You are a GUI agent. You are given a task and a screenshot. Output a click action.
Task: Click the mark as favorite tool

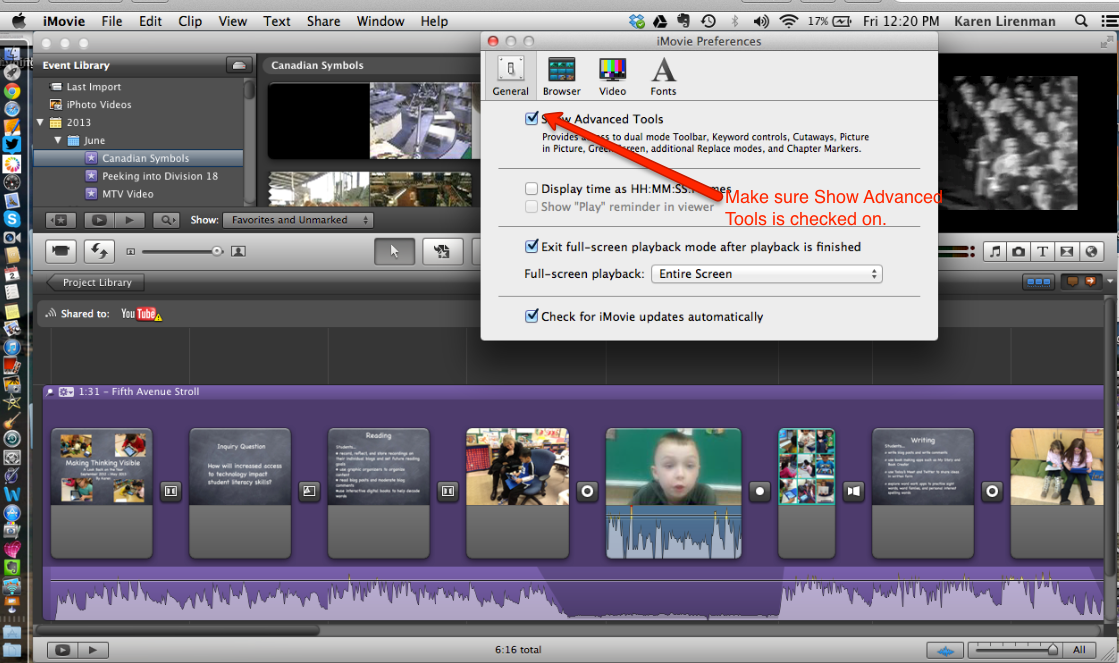coord(442,251)
